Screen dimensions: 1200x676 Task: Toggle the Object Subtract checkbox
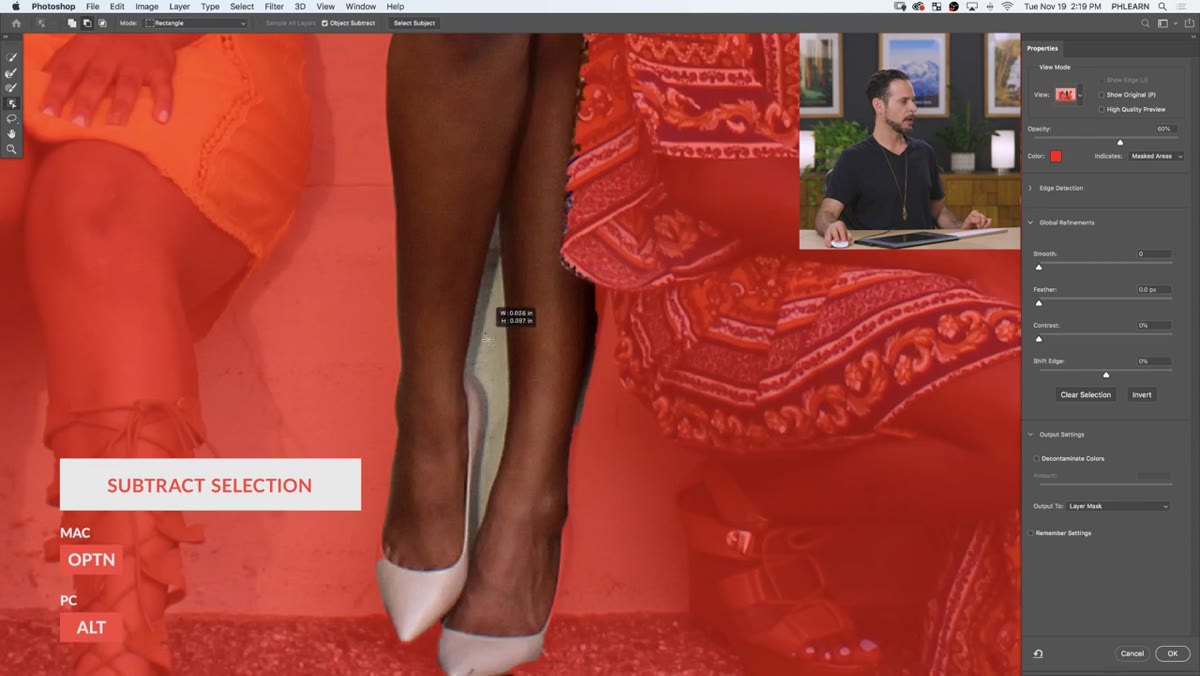click(x=324, y=23)
